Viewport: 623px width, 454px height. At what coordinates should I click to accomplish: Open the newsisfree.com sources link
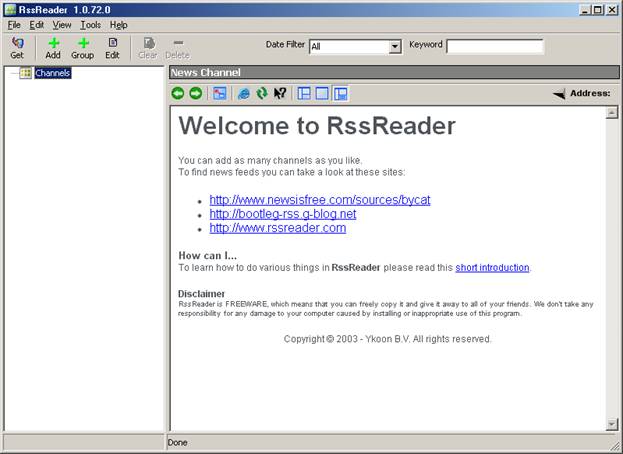coord(319,200)
